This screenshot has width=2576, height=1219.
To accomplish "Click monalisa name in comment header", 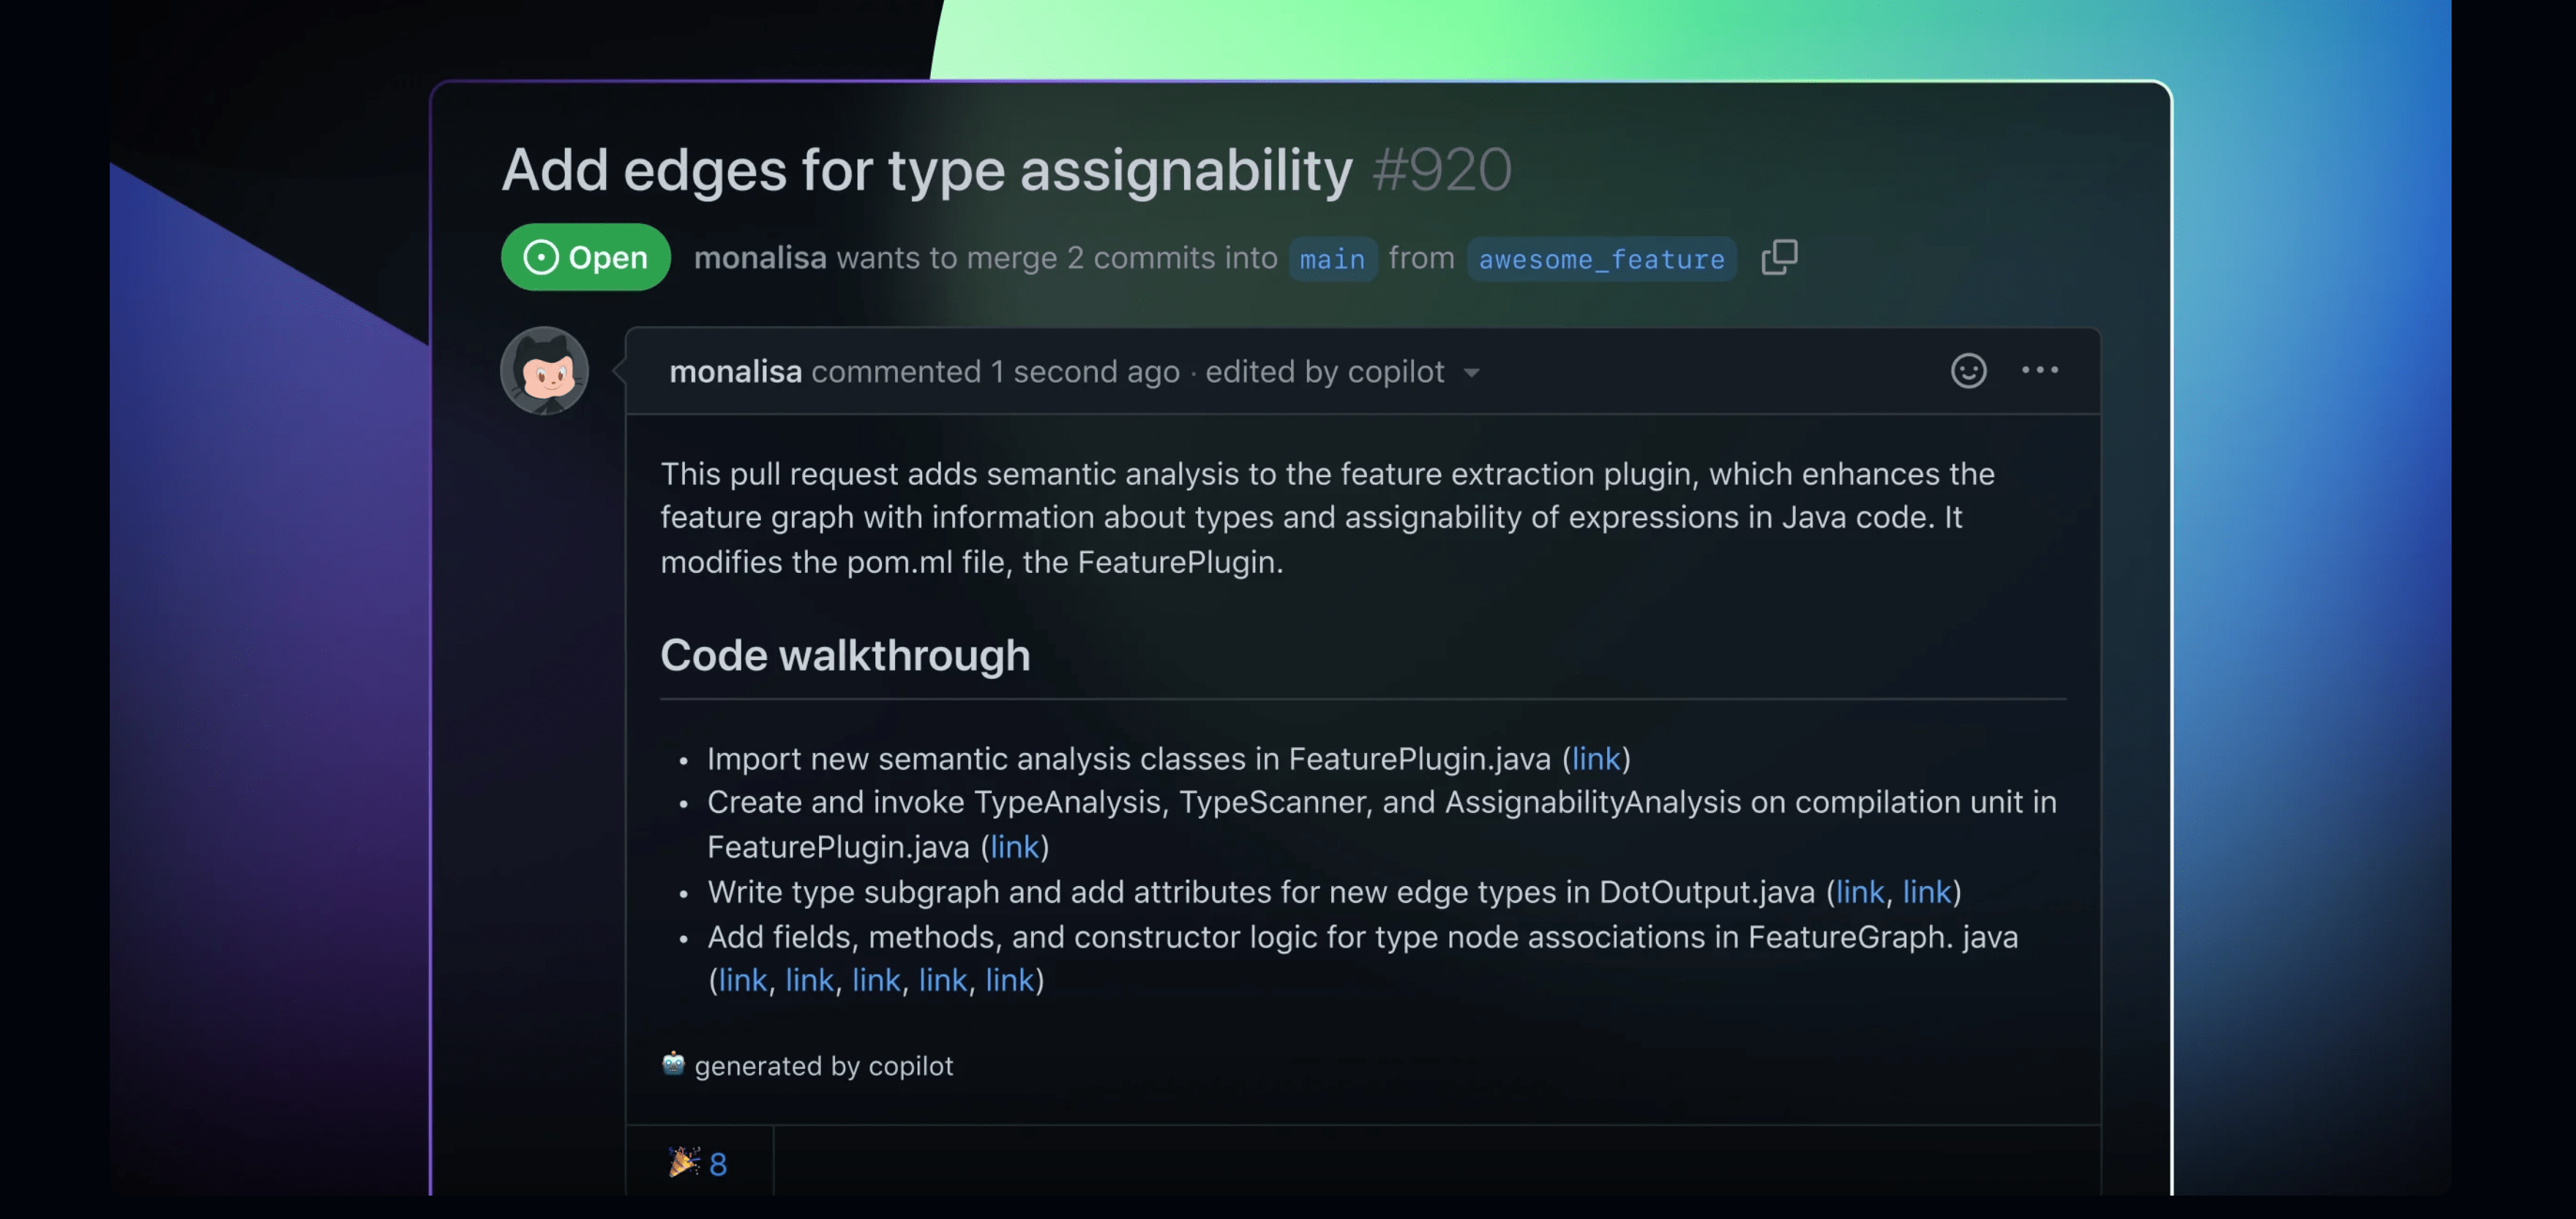I will pyautogui.click(x=735, y=372).
